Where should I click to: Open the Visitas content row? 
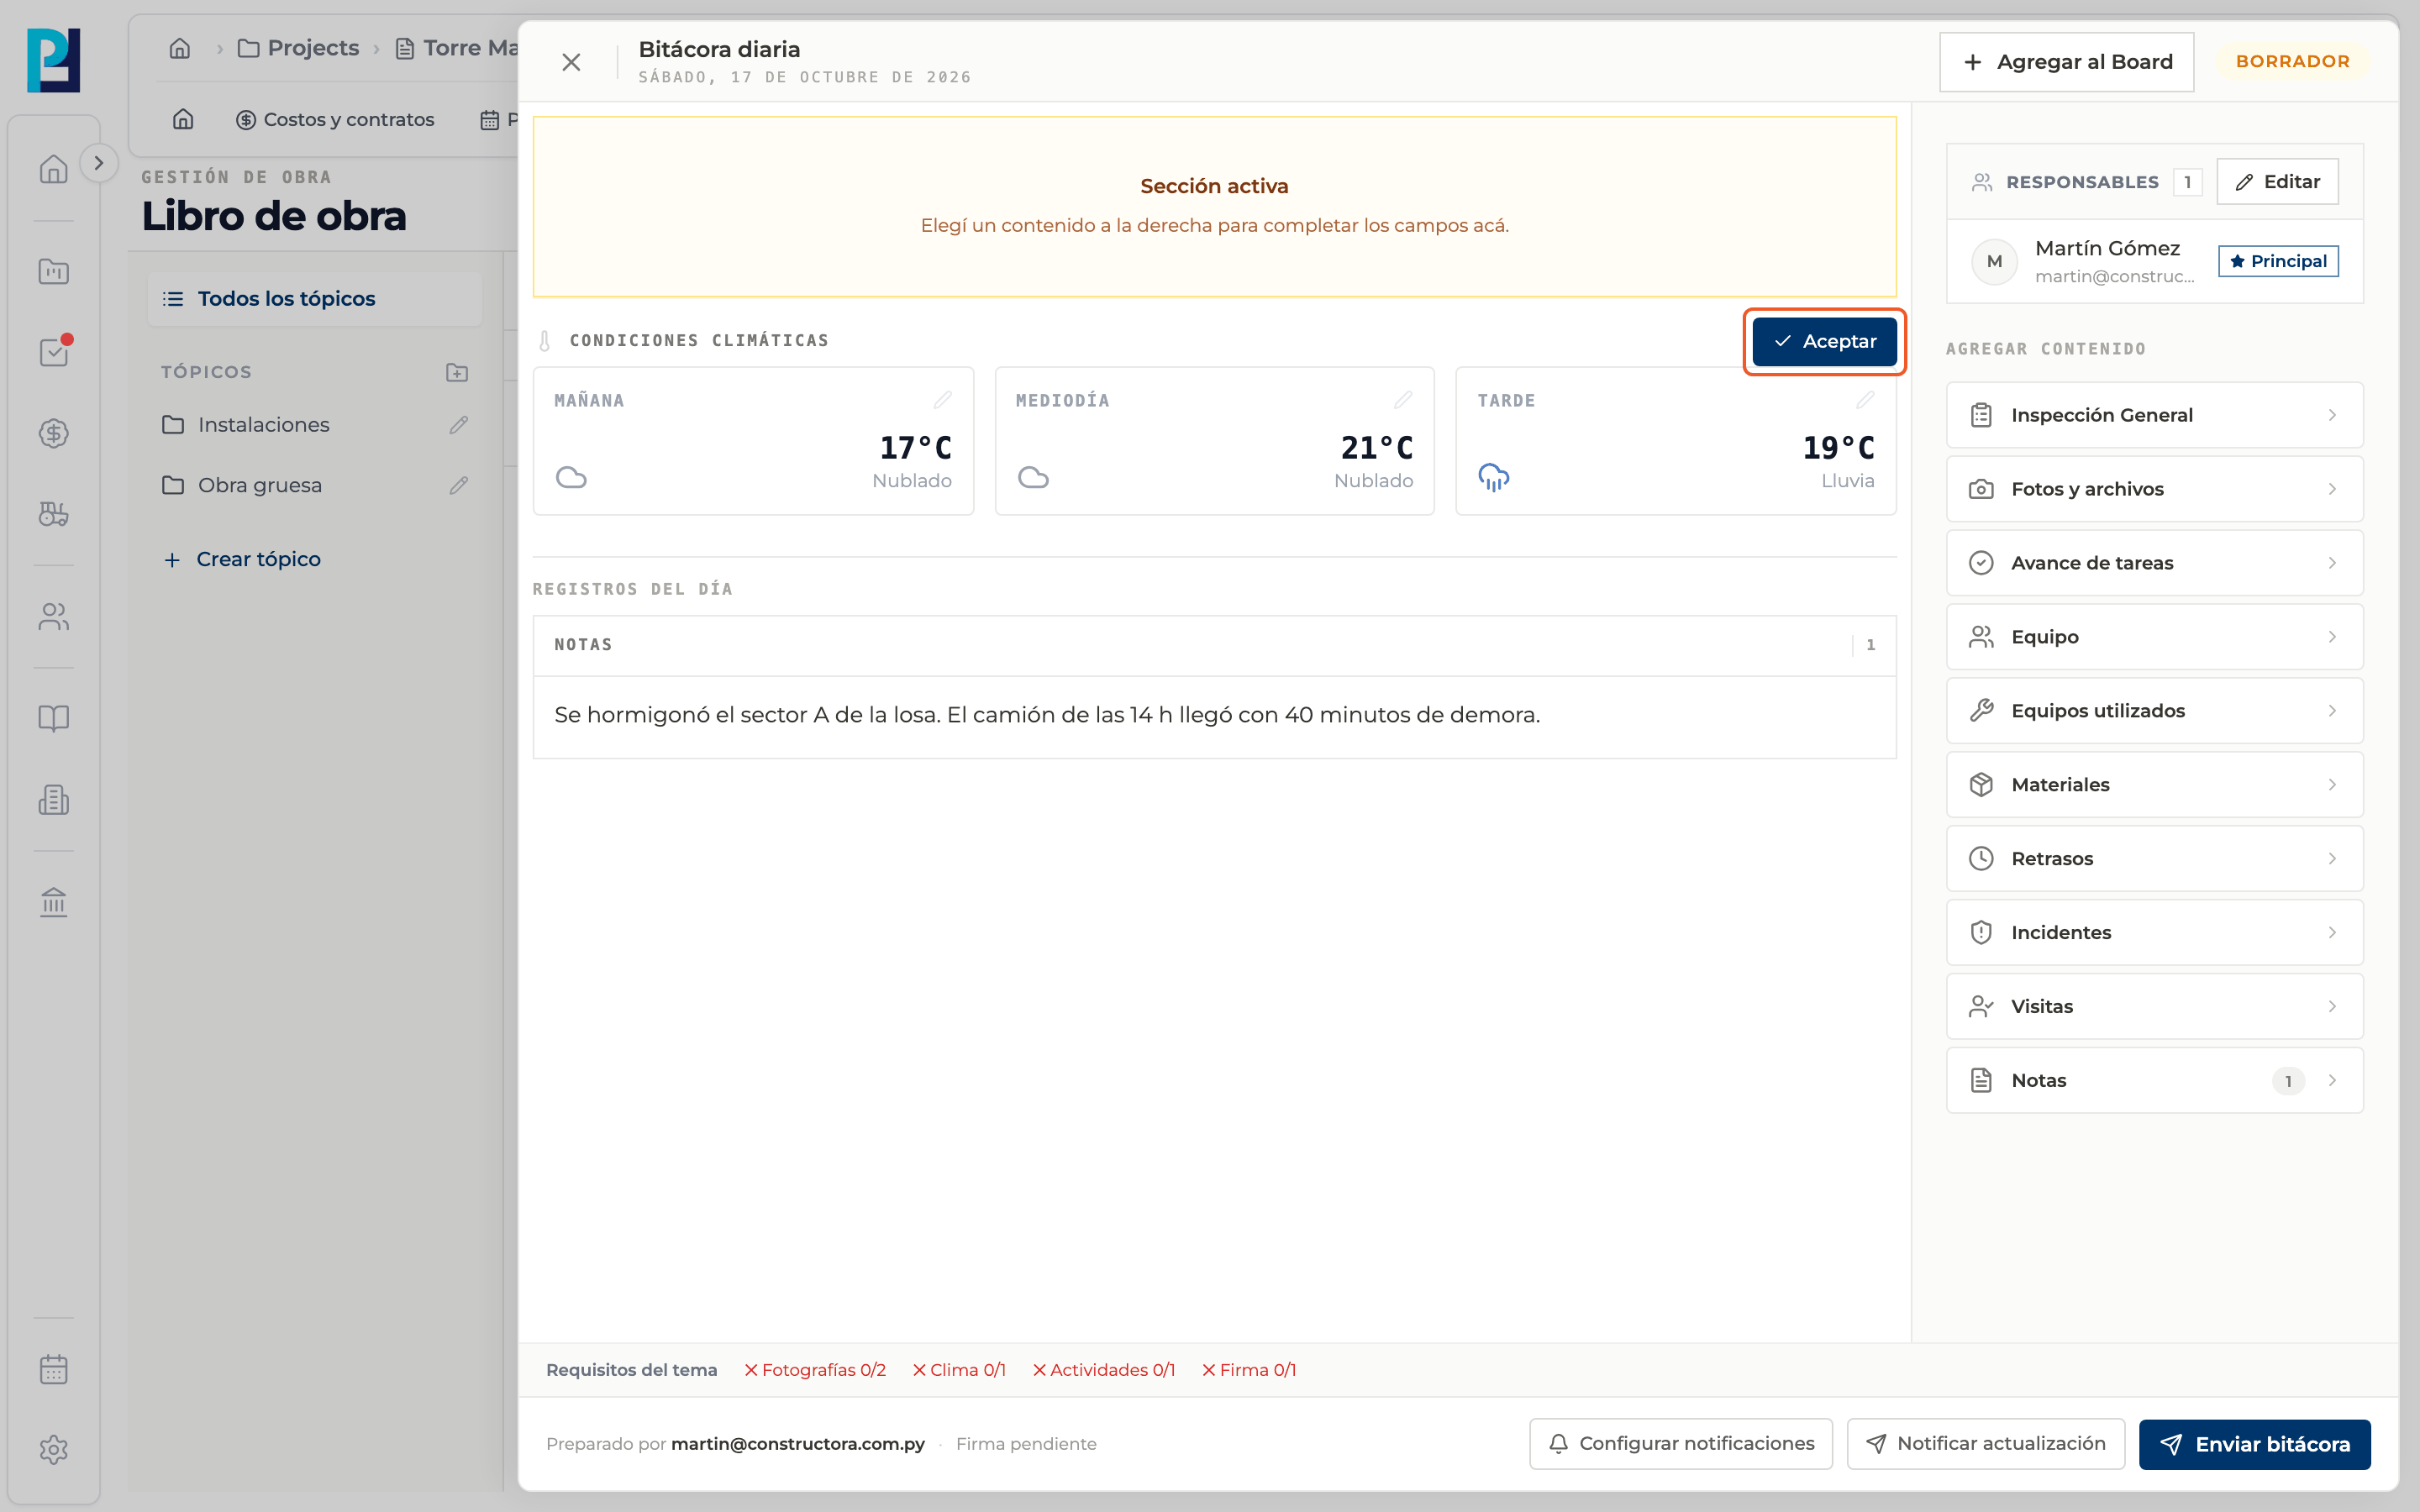(2154, 1007)
